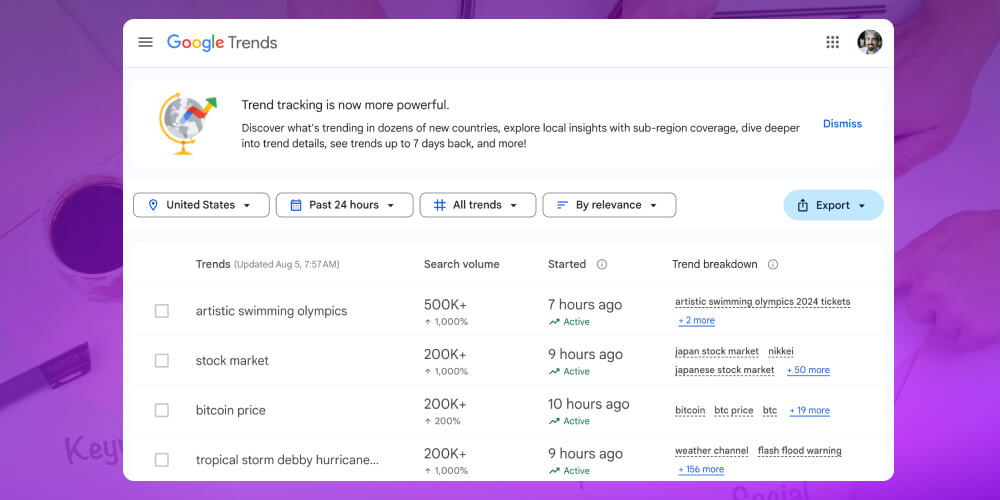The image size is (1000, 500).
Task: Click Active trend icon for tropical storm debby
Action: point(554,471)
